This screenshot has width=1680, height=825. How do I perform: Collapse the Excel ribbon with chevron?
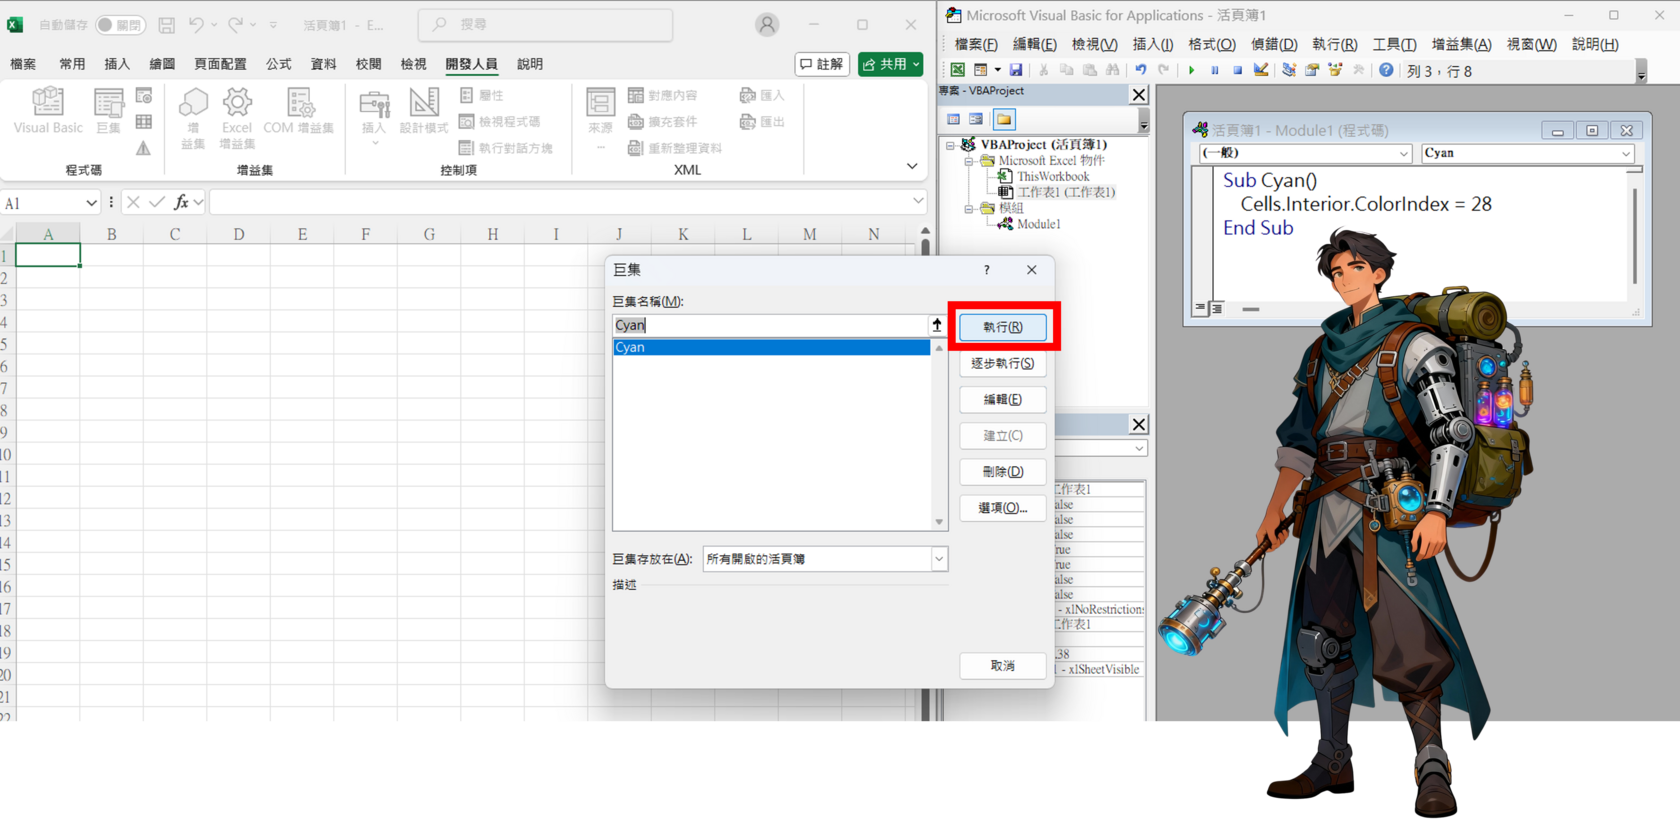click(912, 166)
